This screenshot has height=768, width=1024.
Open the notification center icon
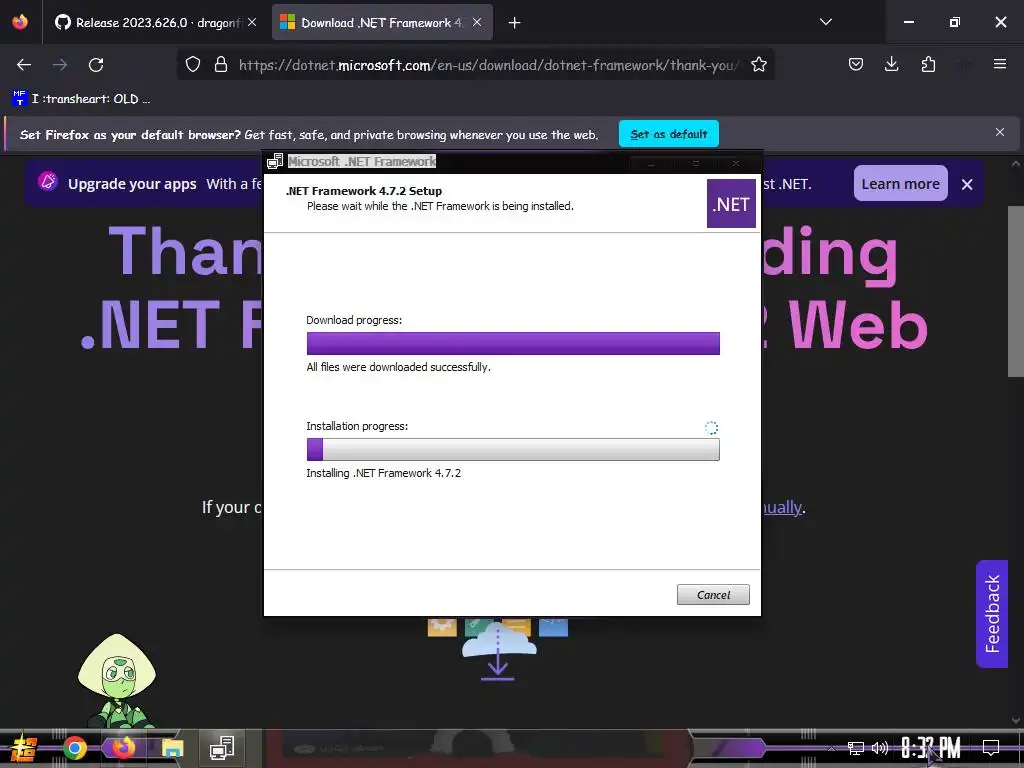click(x=991, y=748)
